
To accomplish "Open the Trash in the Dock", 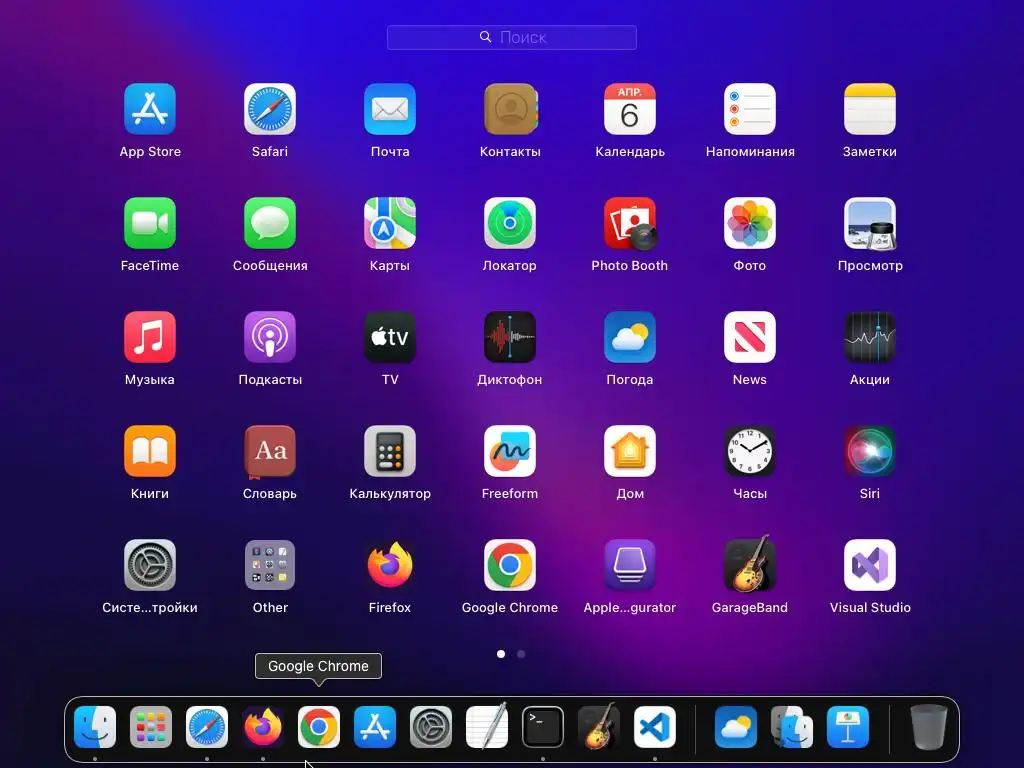I will tap(929, 727).
